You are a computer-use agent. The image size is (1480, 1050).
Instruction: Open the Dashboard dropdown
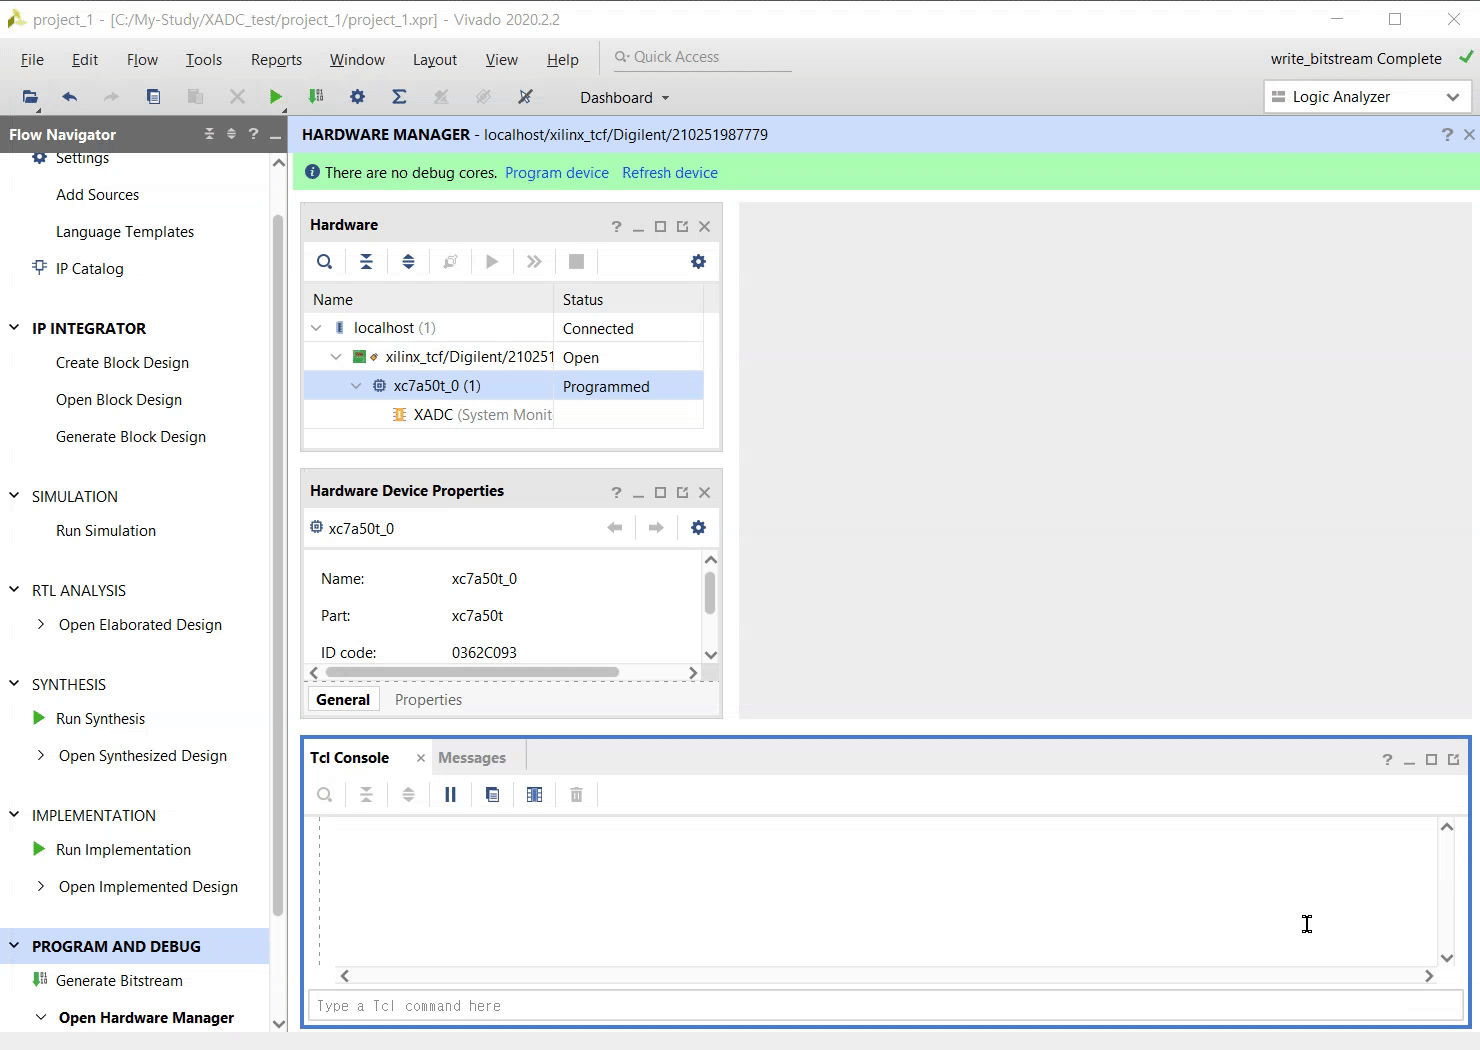[625, 98]
